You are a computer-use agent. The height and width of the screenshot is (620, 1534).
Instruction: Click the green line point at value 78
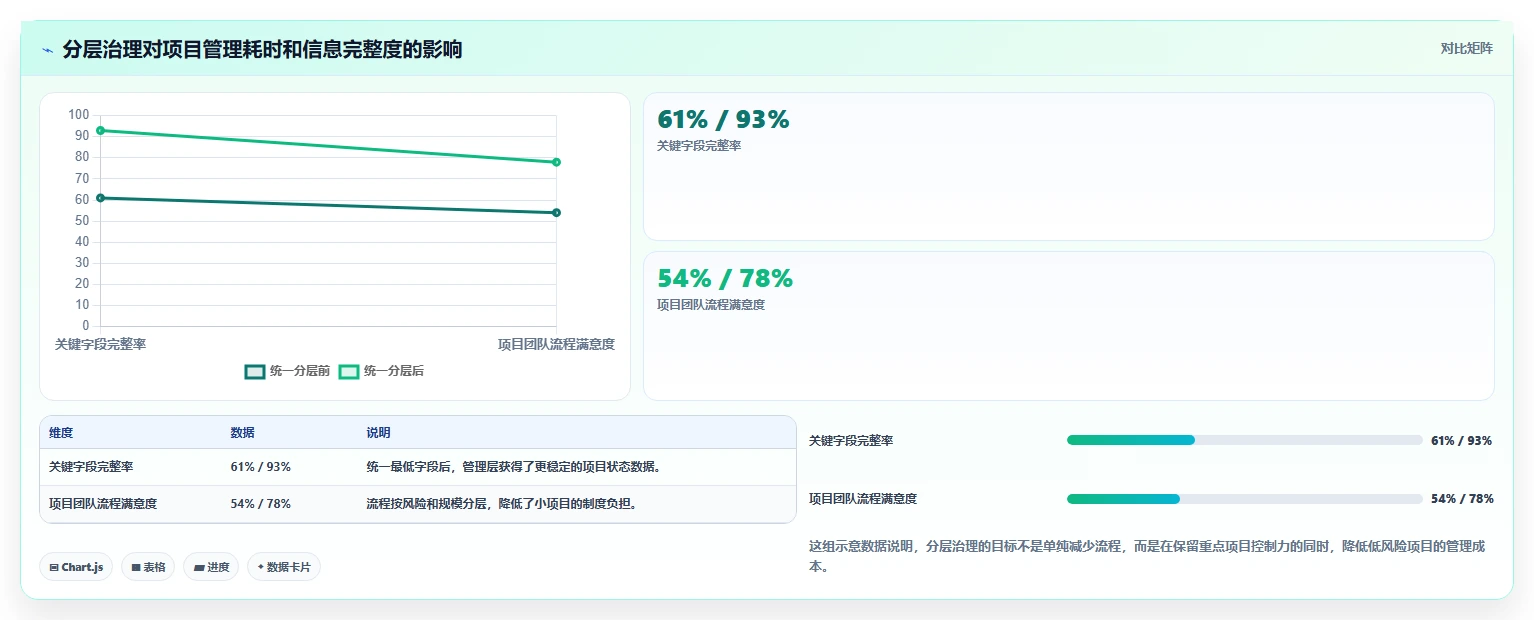(556, 162)
